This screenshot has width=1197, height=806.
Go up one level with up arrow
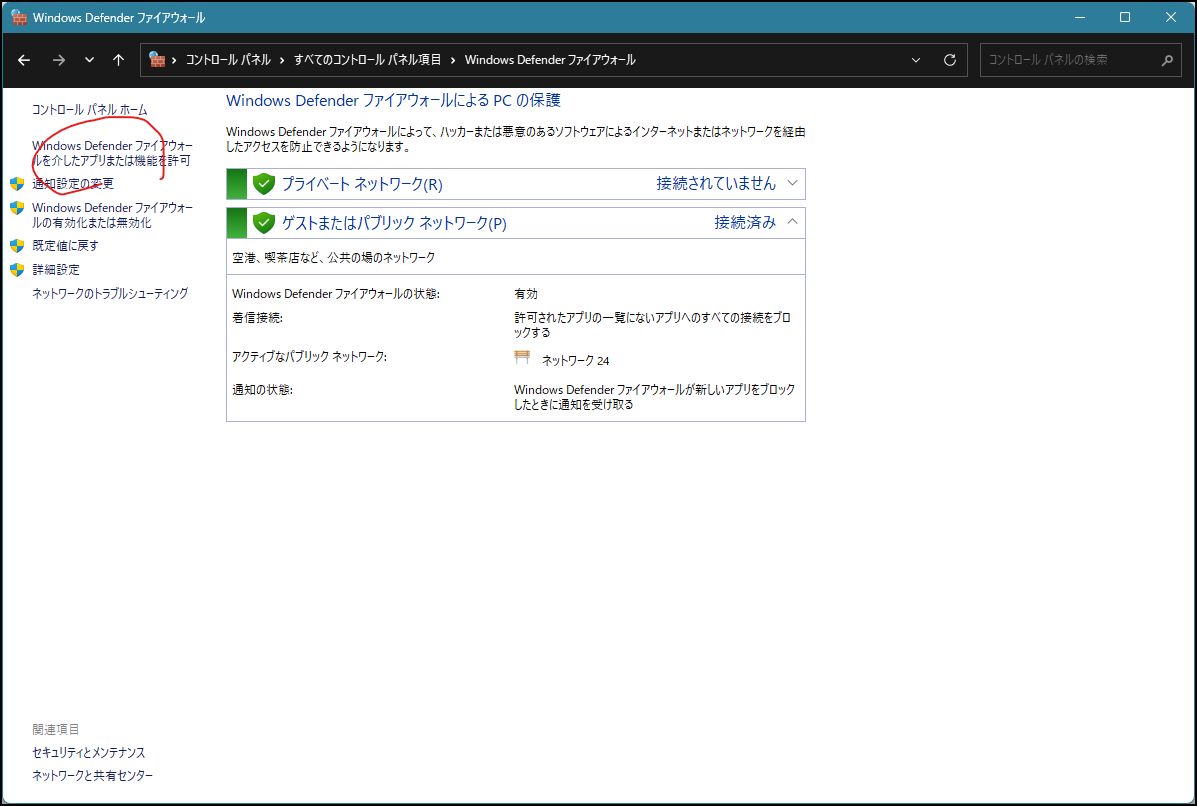pyautogui.click(x=118, y=60)
